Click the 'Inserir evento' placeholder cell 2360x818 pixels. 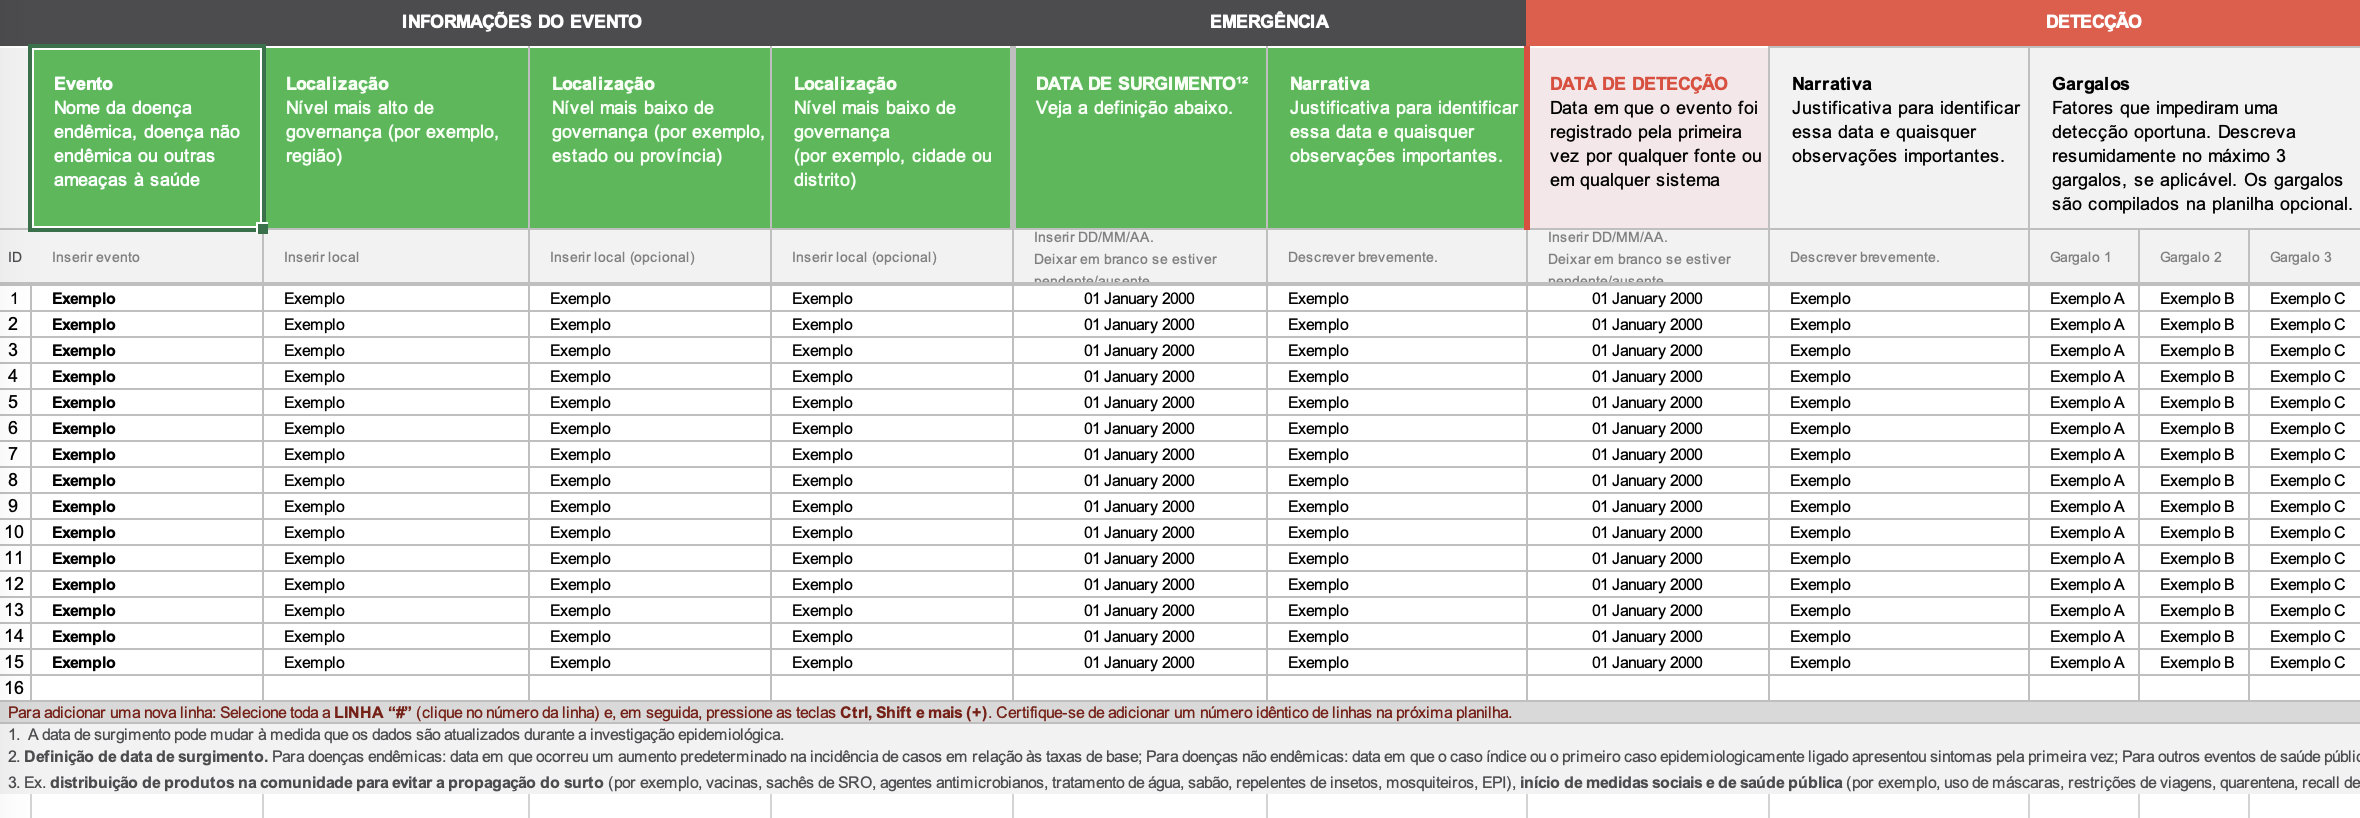click(146, 257)
